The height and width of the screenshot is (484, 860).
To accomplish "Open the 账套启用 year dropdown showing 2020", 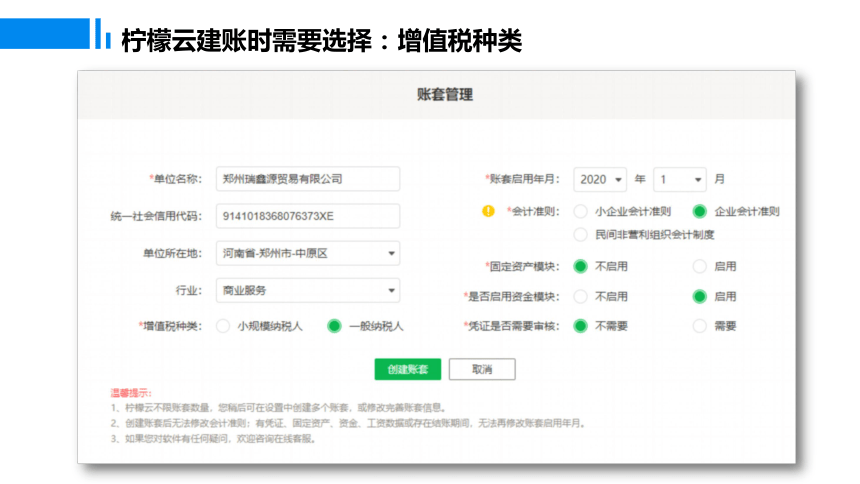I will pyautogui.click(x=600, y=179).
